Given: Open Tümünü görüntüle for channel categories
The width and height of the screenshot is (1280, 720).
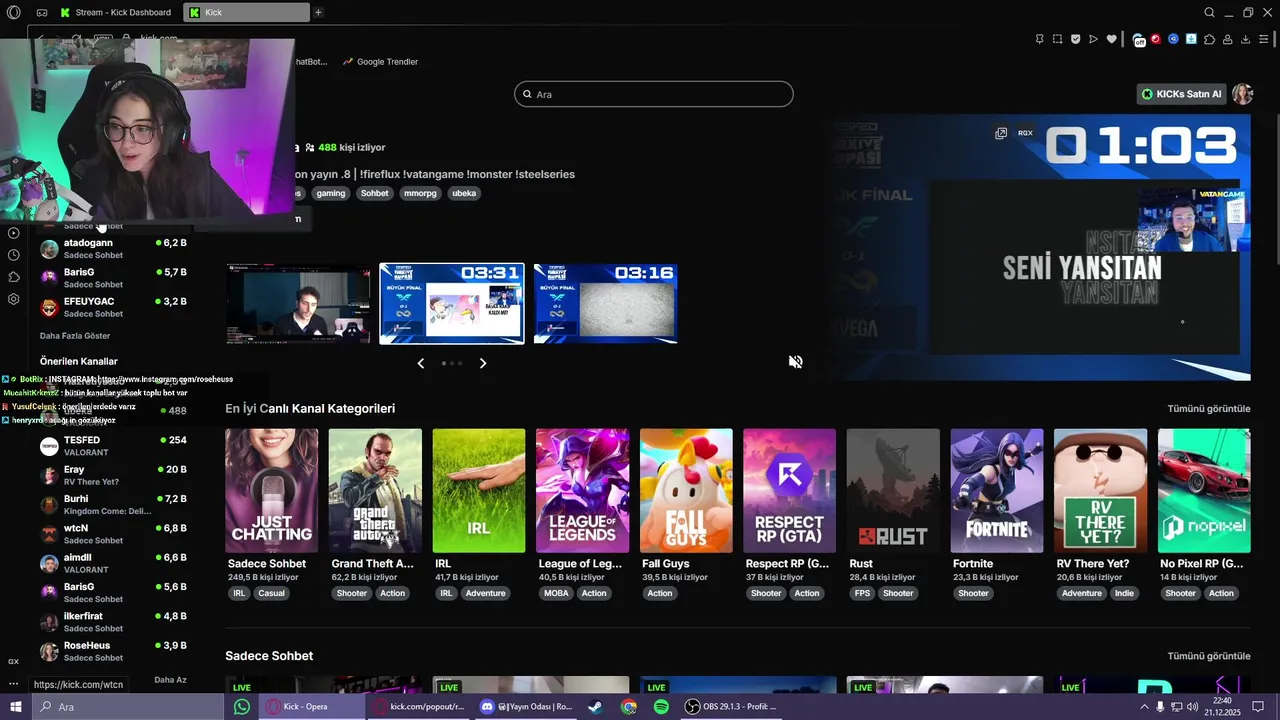Looking at the screenshot, I should pyautogui.click(x=1209, y=408).
